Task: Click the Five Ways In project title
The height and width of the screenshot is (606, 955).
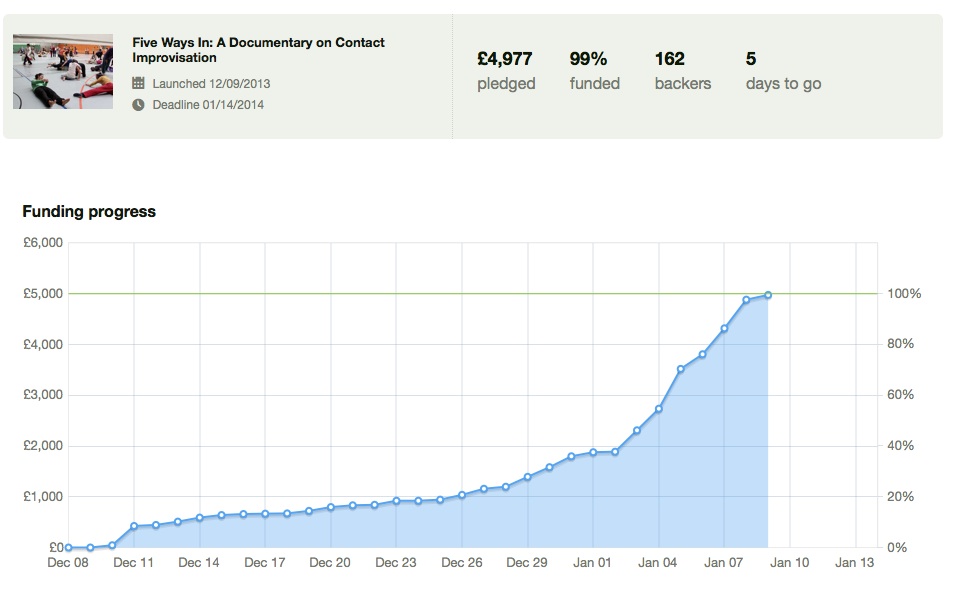Action: (258, 50)
